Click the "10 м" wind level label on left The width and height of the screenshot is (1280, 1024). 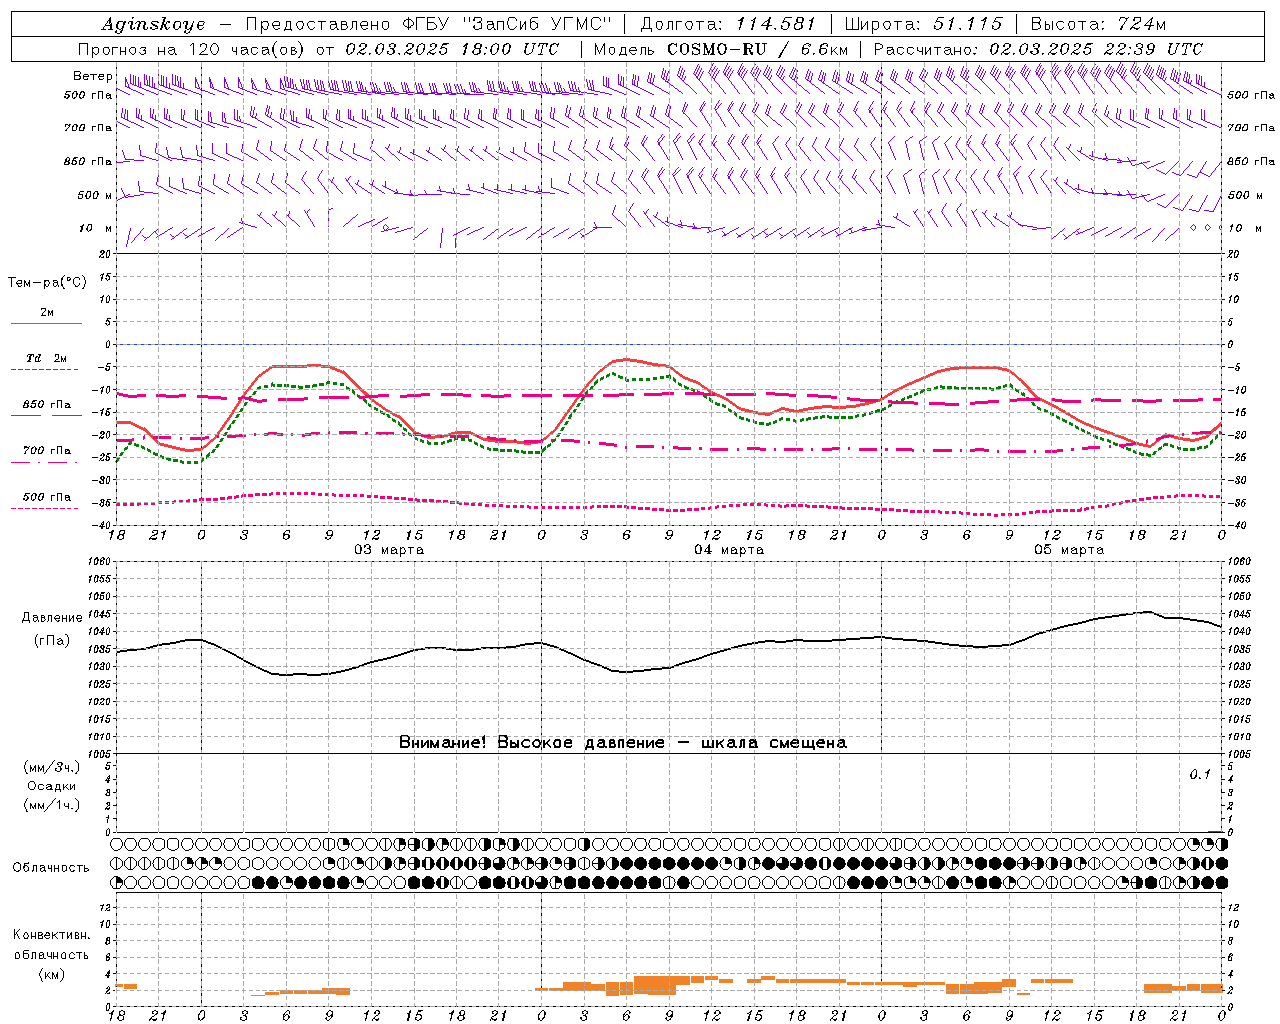coord(96,229)
